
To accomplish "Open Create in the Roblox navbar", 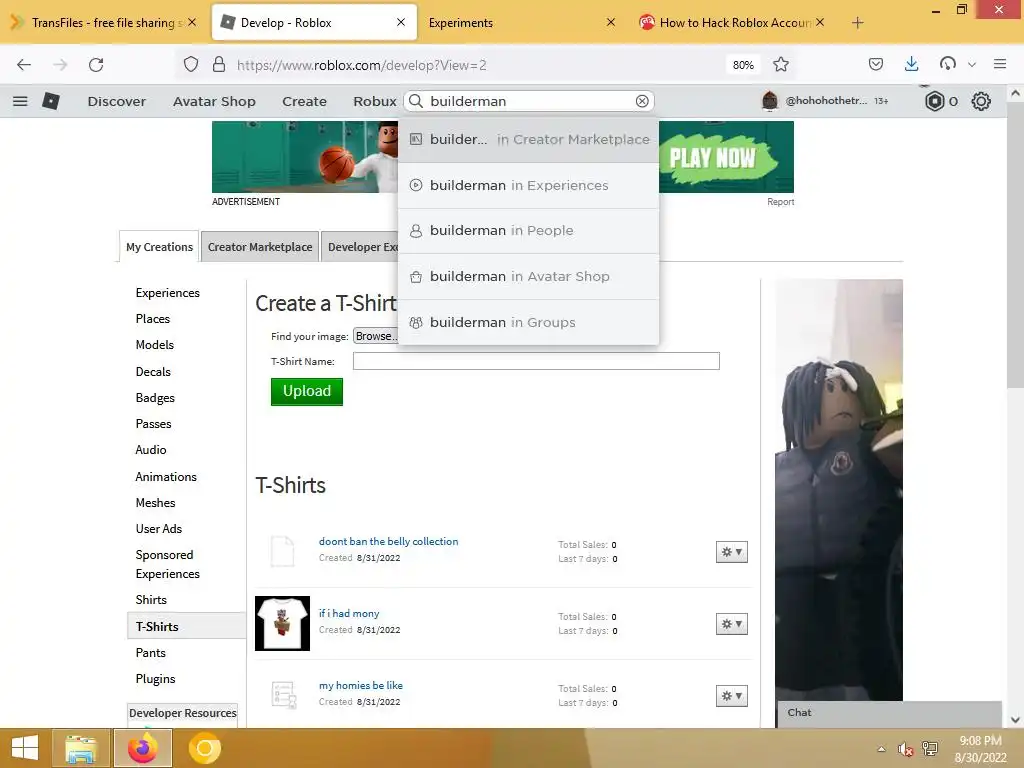I will [x=304, y=101].
